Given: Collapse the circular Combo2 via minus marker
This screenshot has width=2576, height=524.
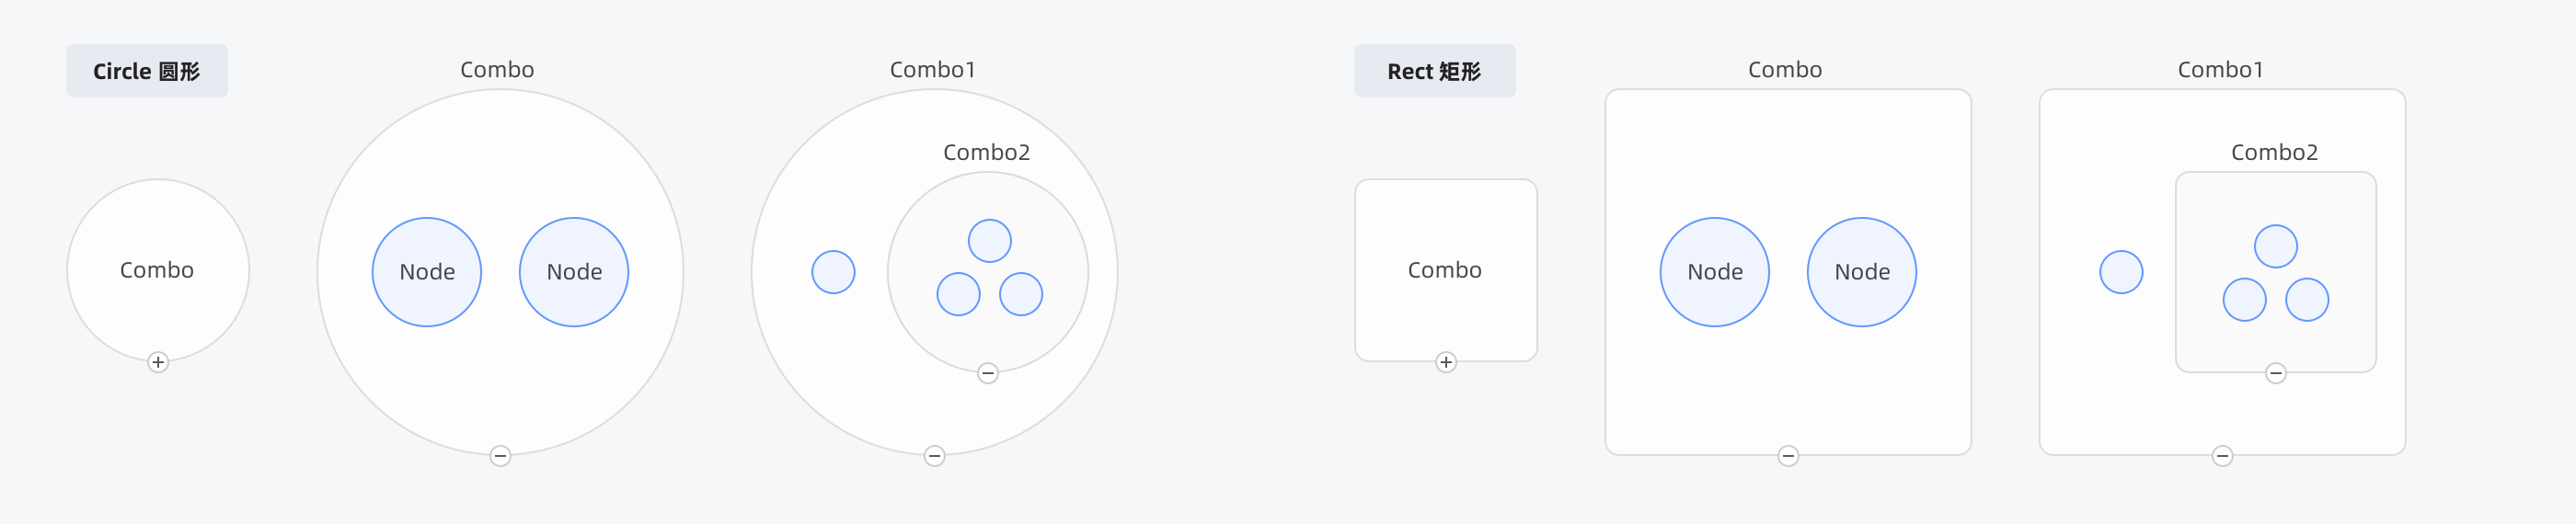Looking at the screenshot, I should [988, 373].
